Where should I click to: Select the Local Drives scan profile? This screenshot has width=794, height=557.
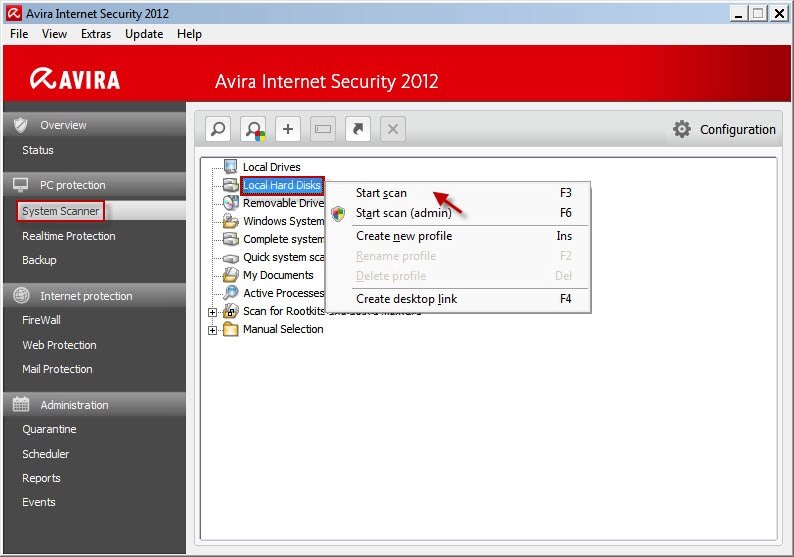click(271, 167)
